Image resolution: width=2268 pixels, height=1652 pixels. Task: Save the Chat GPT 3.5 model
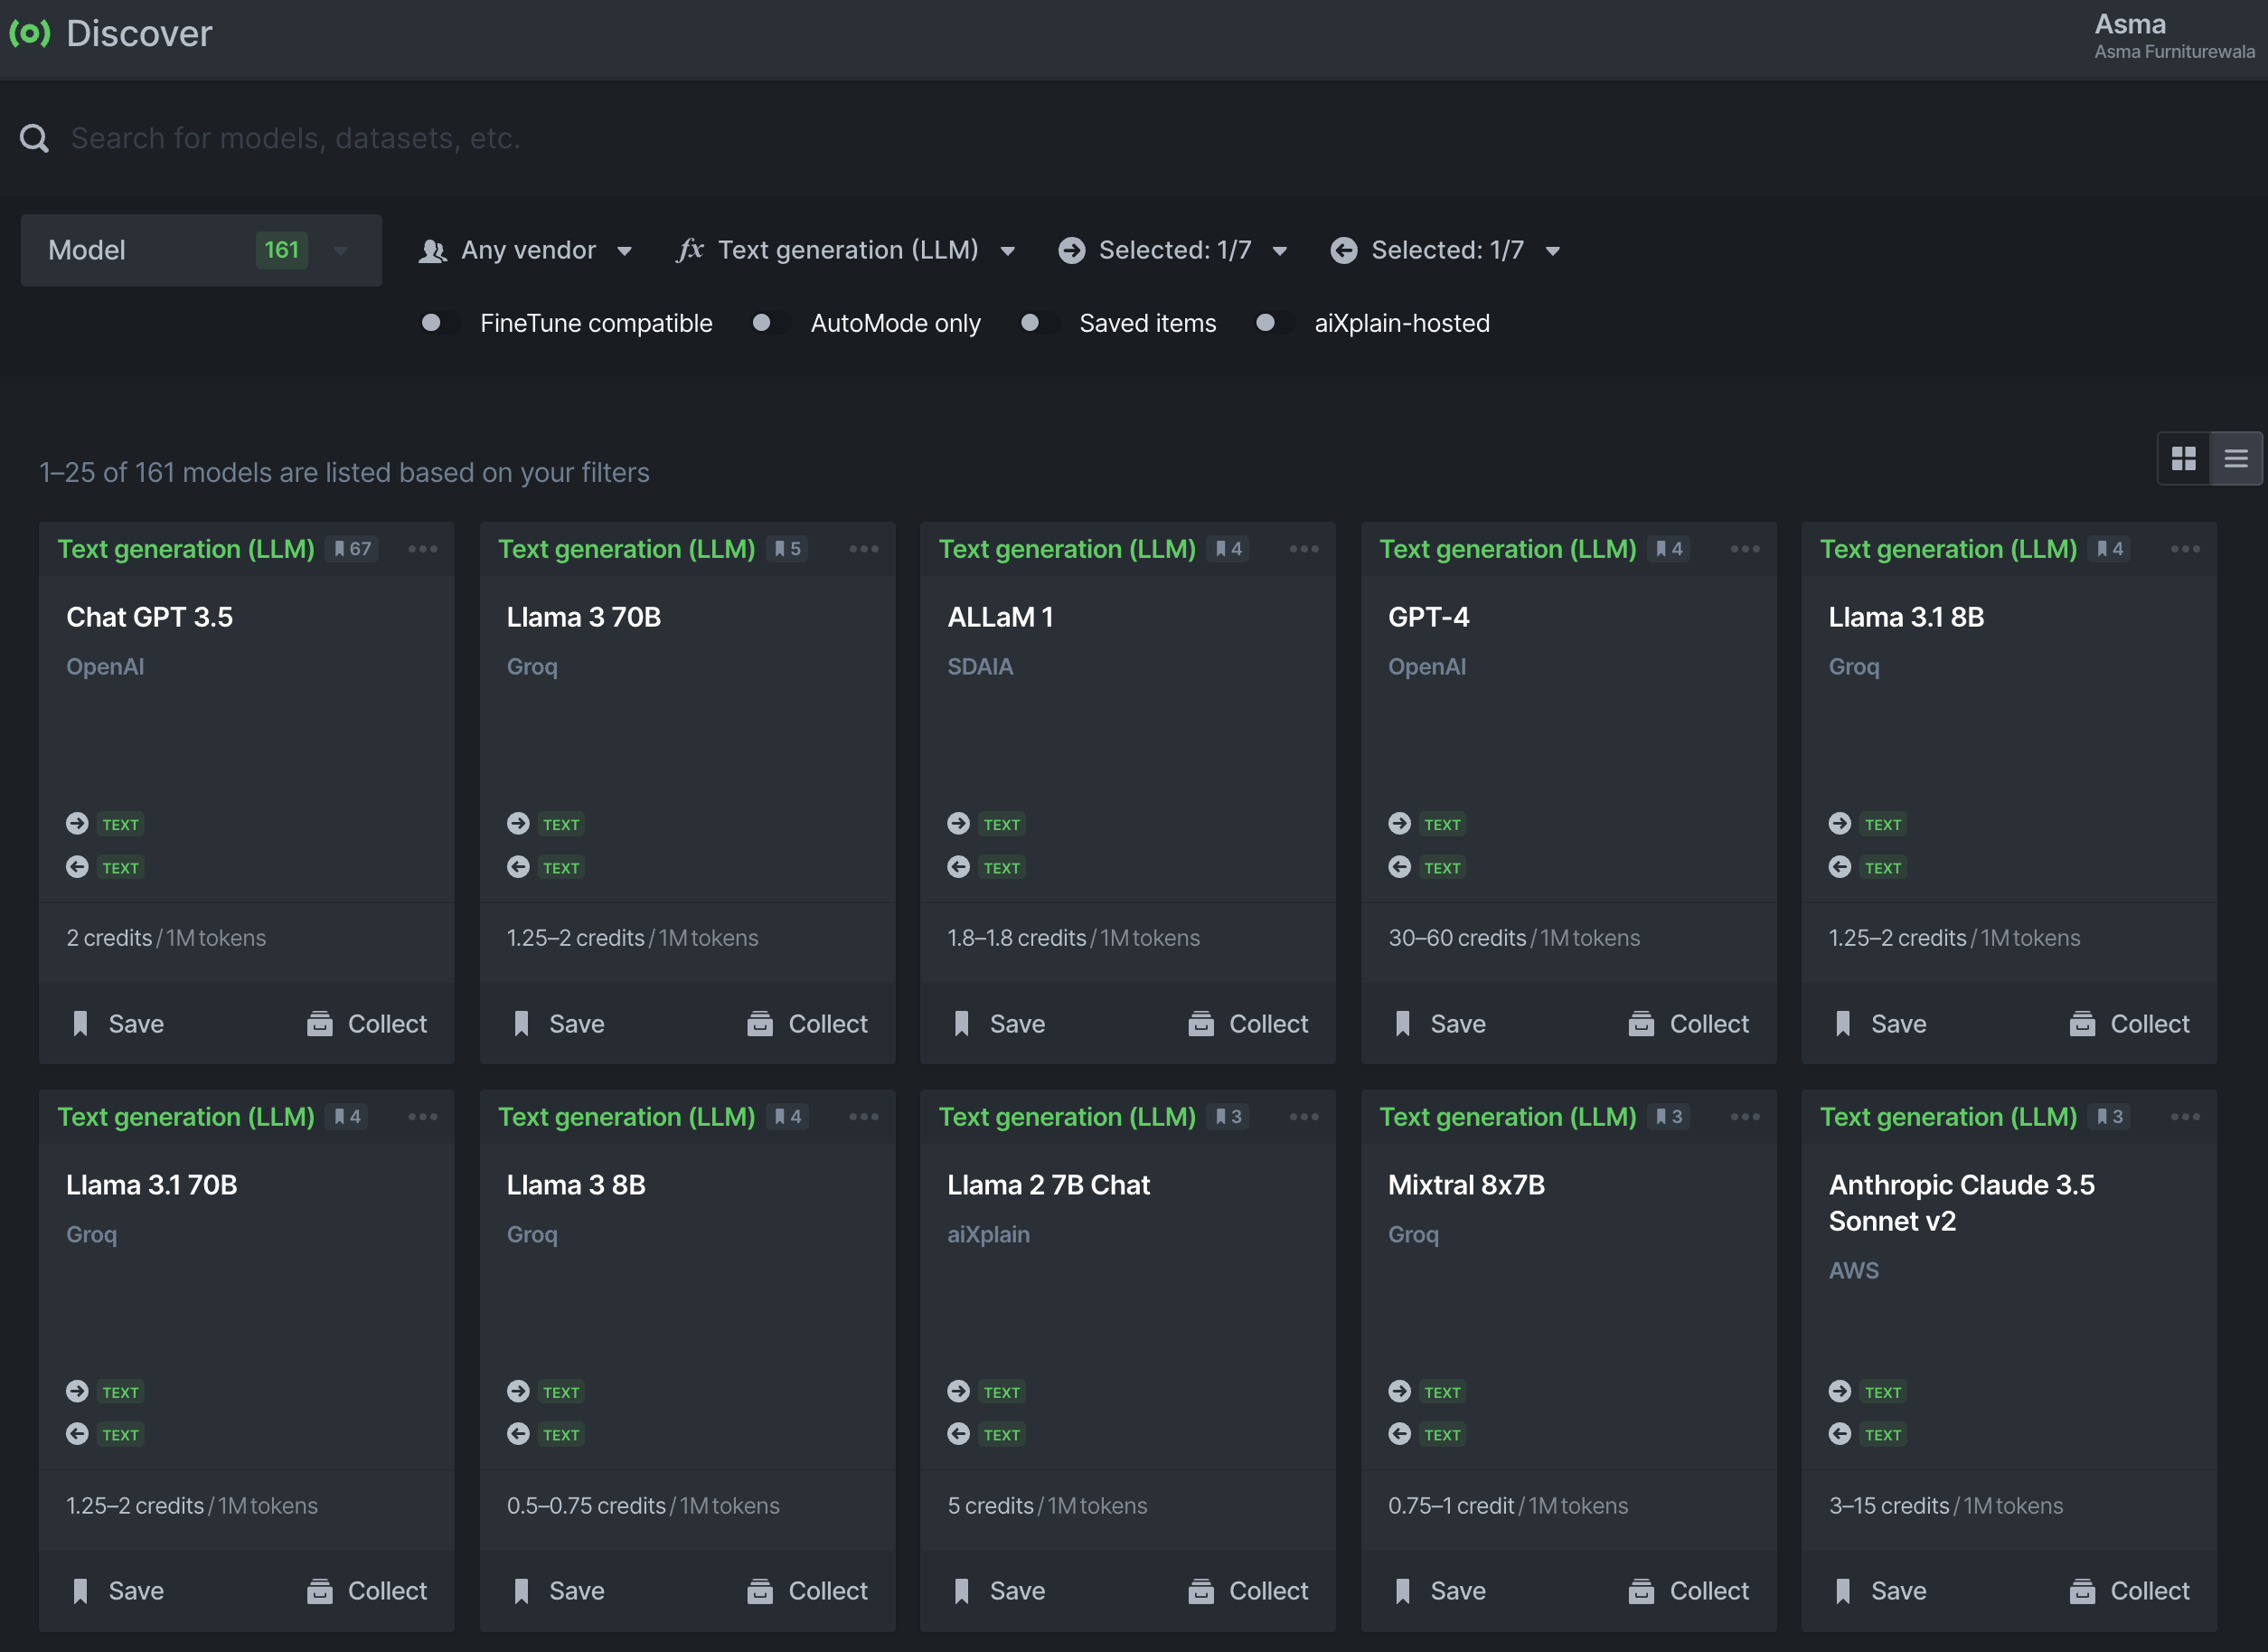[118, 1024]
